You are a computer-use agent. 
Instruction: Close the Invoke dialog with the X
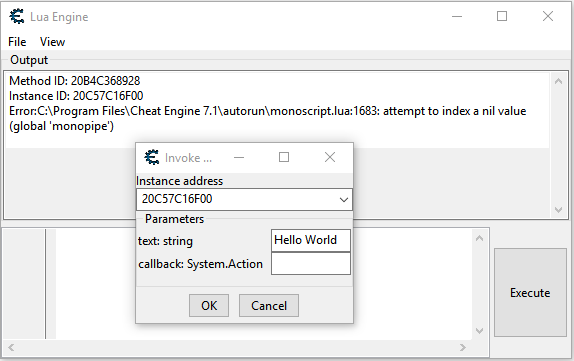[x=330, y=157]
